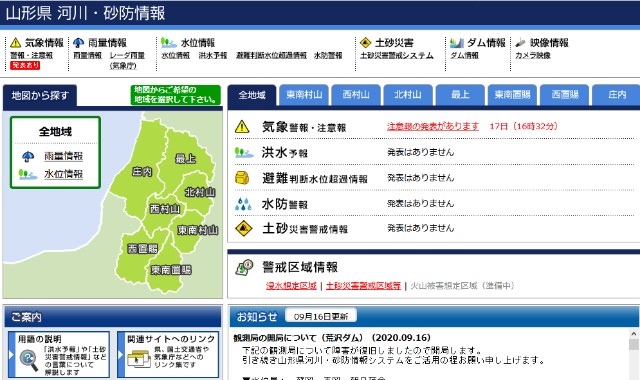Click red 注意報の発表があります link
This screenshot has height=380, width=640.
click(x=433, y=127)
